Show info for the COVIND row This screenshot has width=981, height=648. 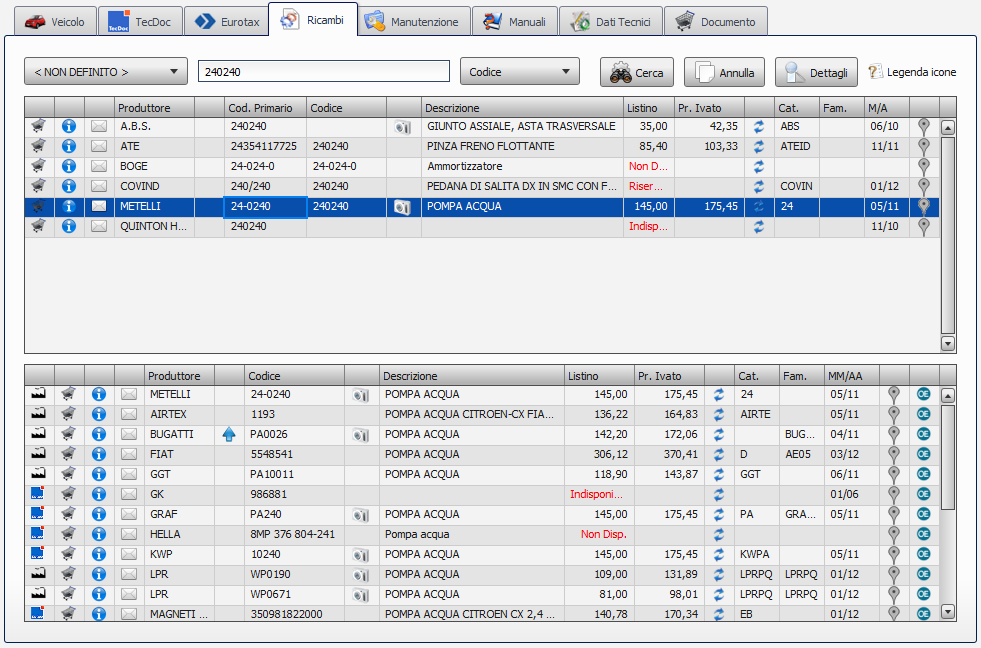pos(69,186)
